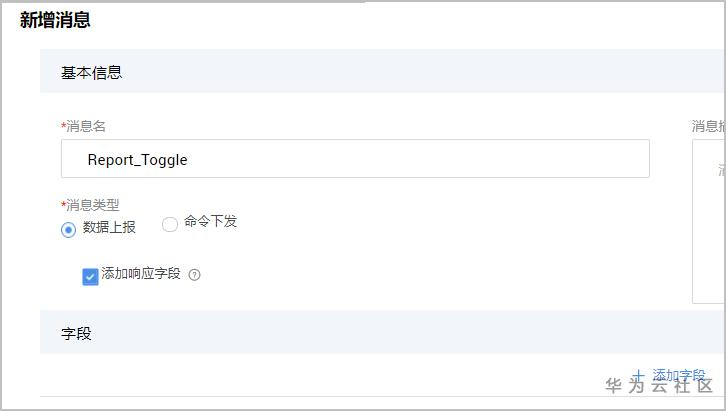Click the red asterisk before 消息名
Screen dimensions: 726x411
tap(63, 125)
